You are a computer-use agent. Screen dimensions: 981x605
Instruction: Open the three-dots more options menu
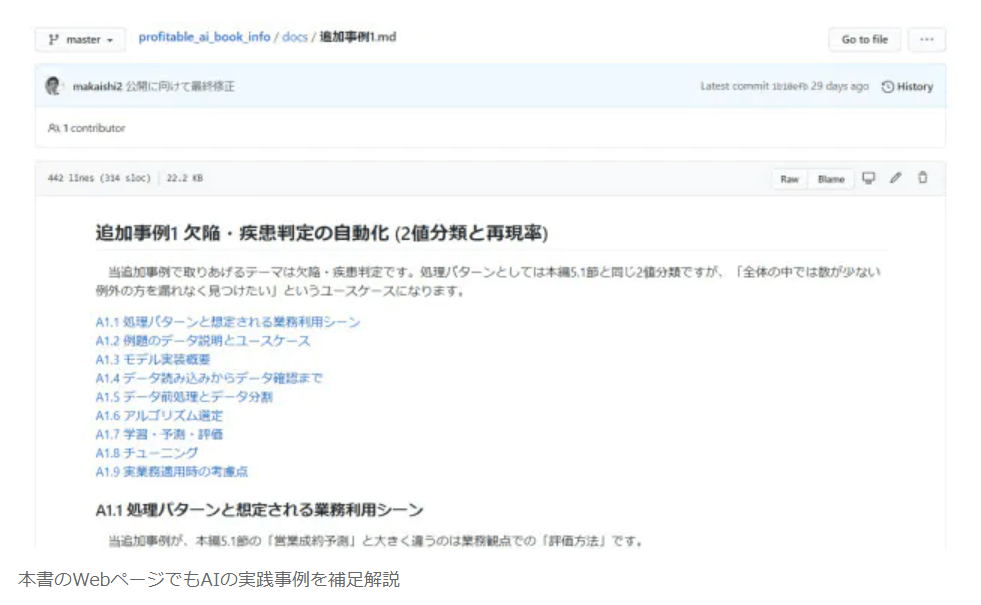pyautogui.click(x=926, y=40)
